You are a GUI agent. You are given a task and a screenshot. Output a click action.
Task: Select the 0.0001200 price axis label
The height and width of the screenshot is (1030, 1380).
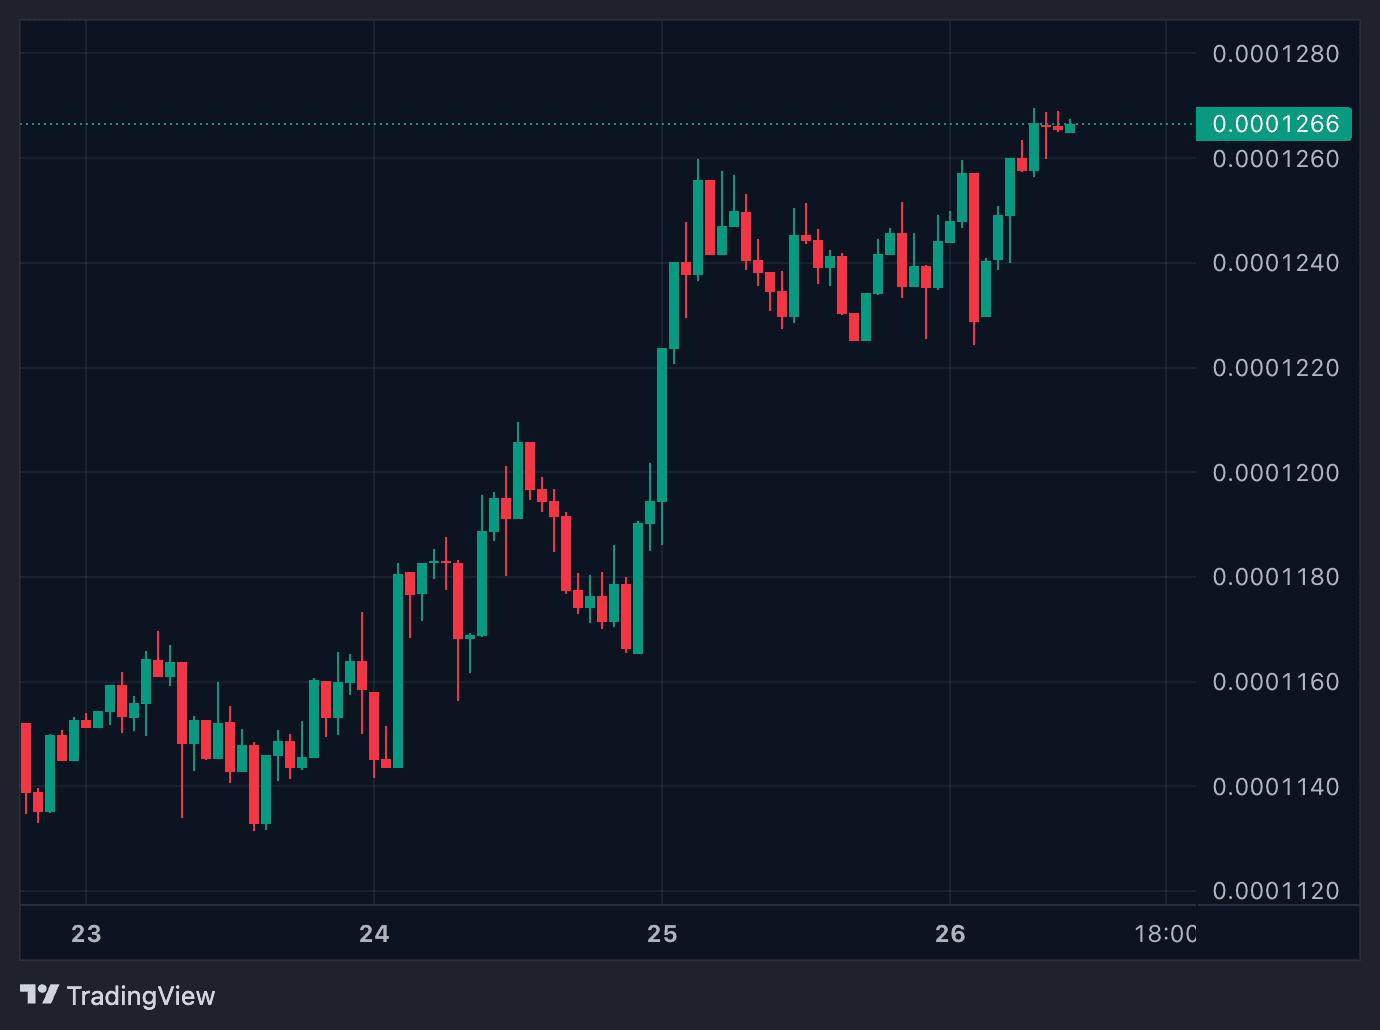(x=1275, y=473)
